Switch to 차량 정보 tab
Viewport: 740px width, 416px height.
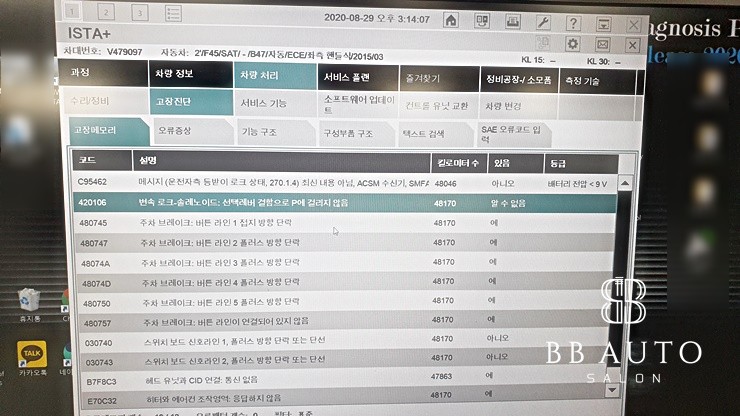[191, 74]
